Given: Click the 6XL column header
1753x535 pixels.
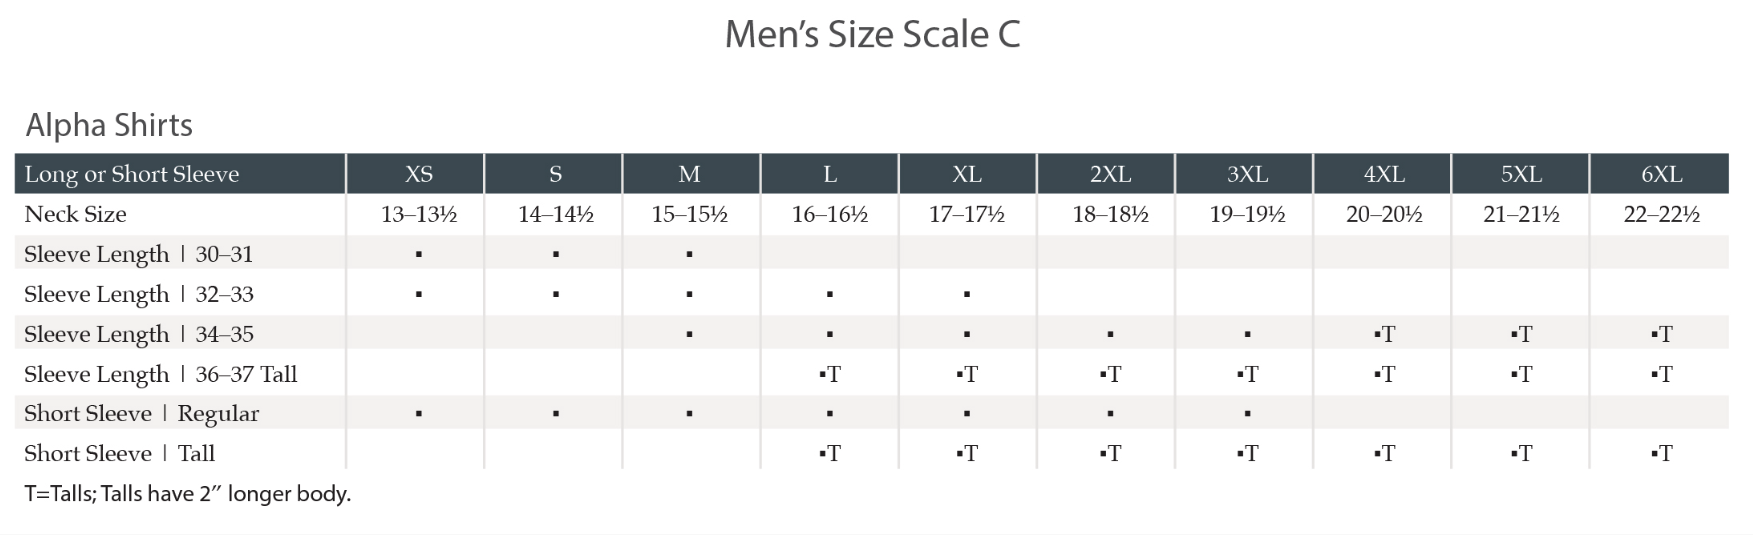Looking at the screenshot, I should (1661, 174).
